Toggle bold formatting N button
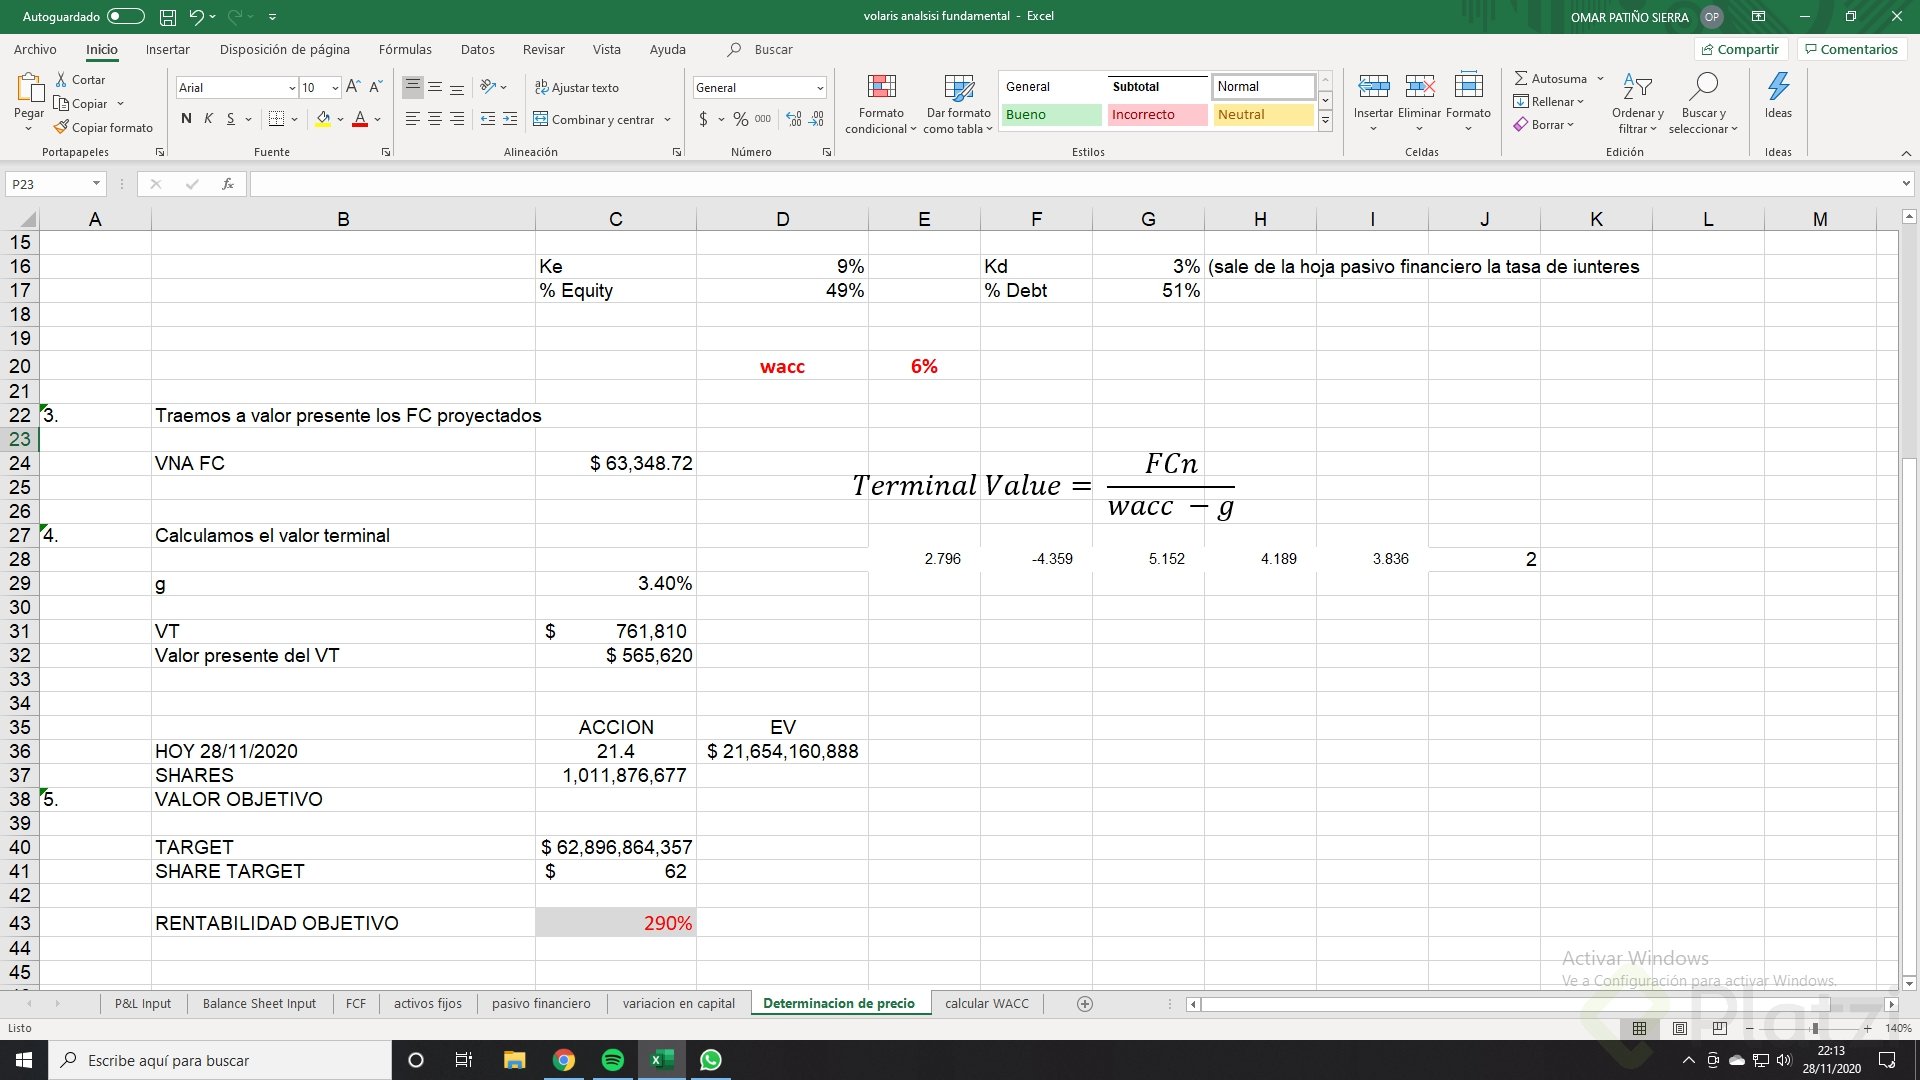The width and height of the screenshot is (1920, 1080). point(186,119)
